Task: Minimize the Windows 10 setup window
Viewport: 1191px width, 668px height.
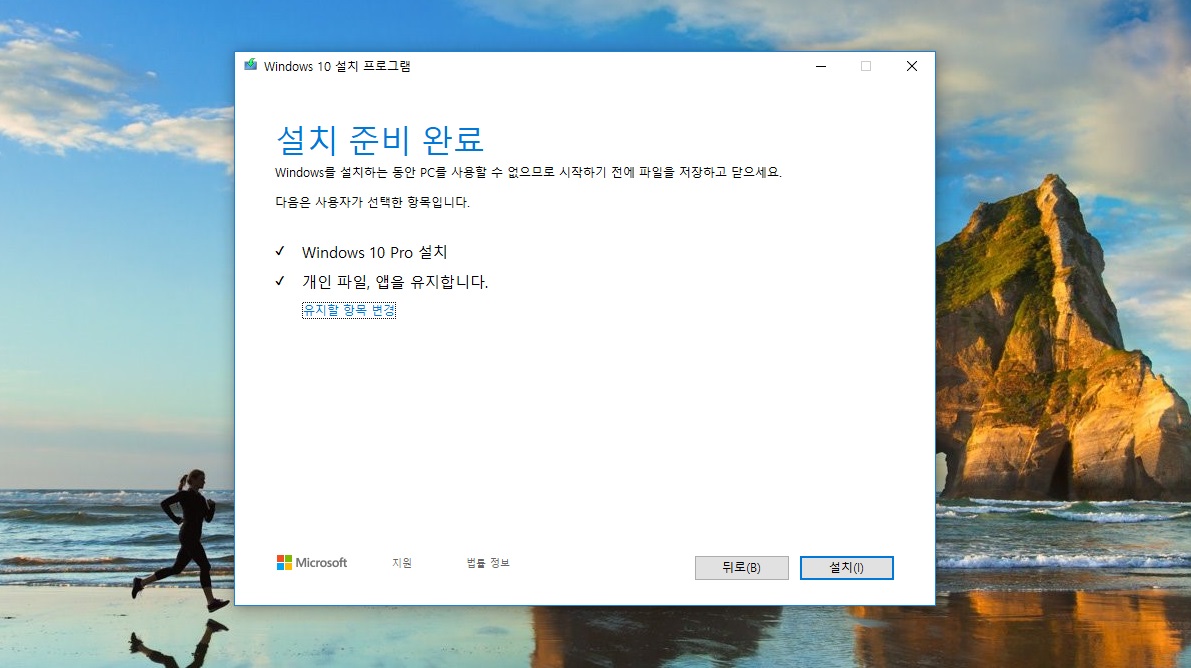Action: pos(821,66)
